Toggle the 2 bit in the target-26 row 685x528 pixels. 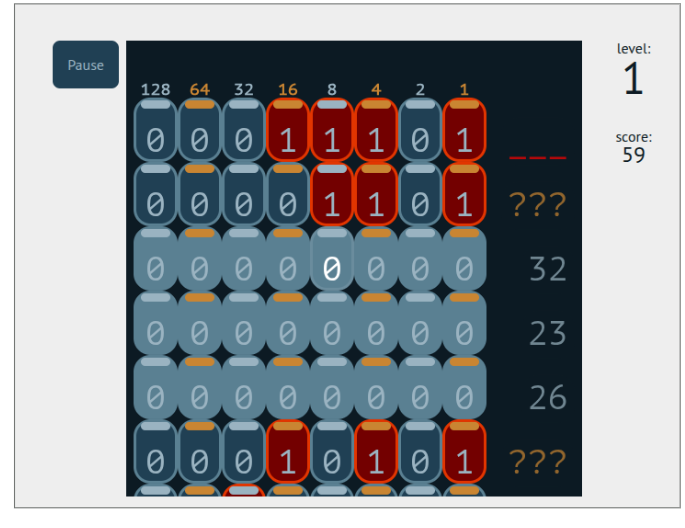coord(420,397)
